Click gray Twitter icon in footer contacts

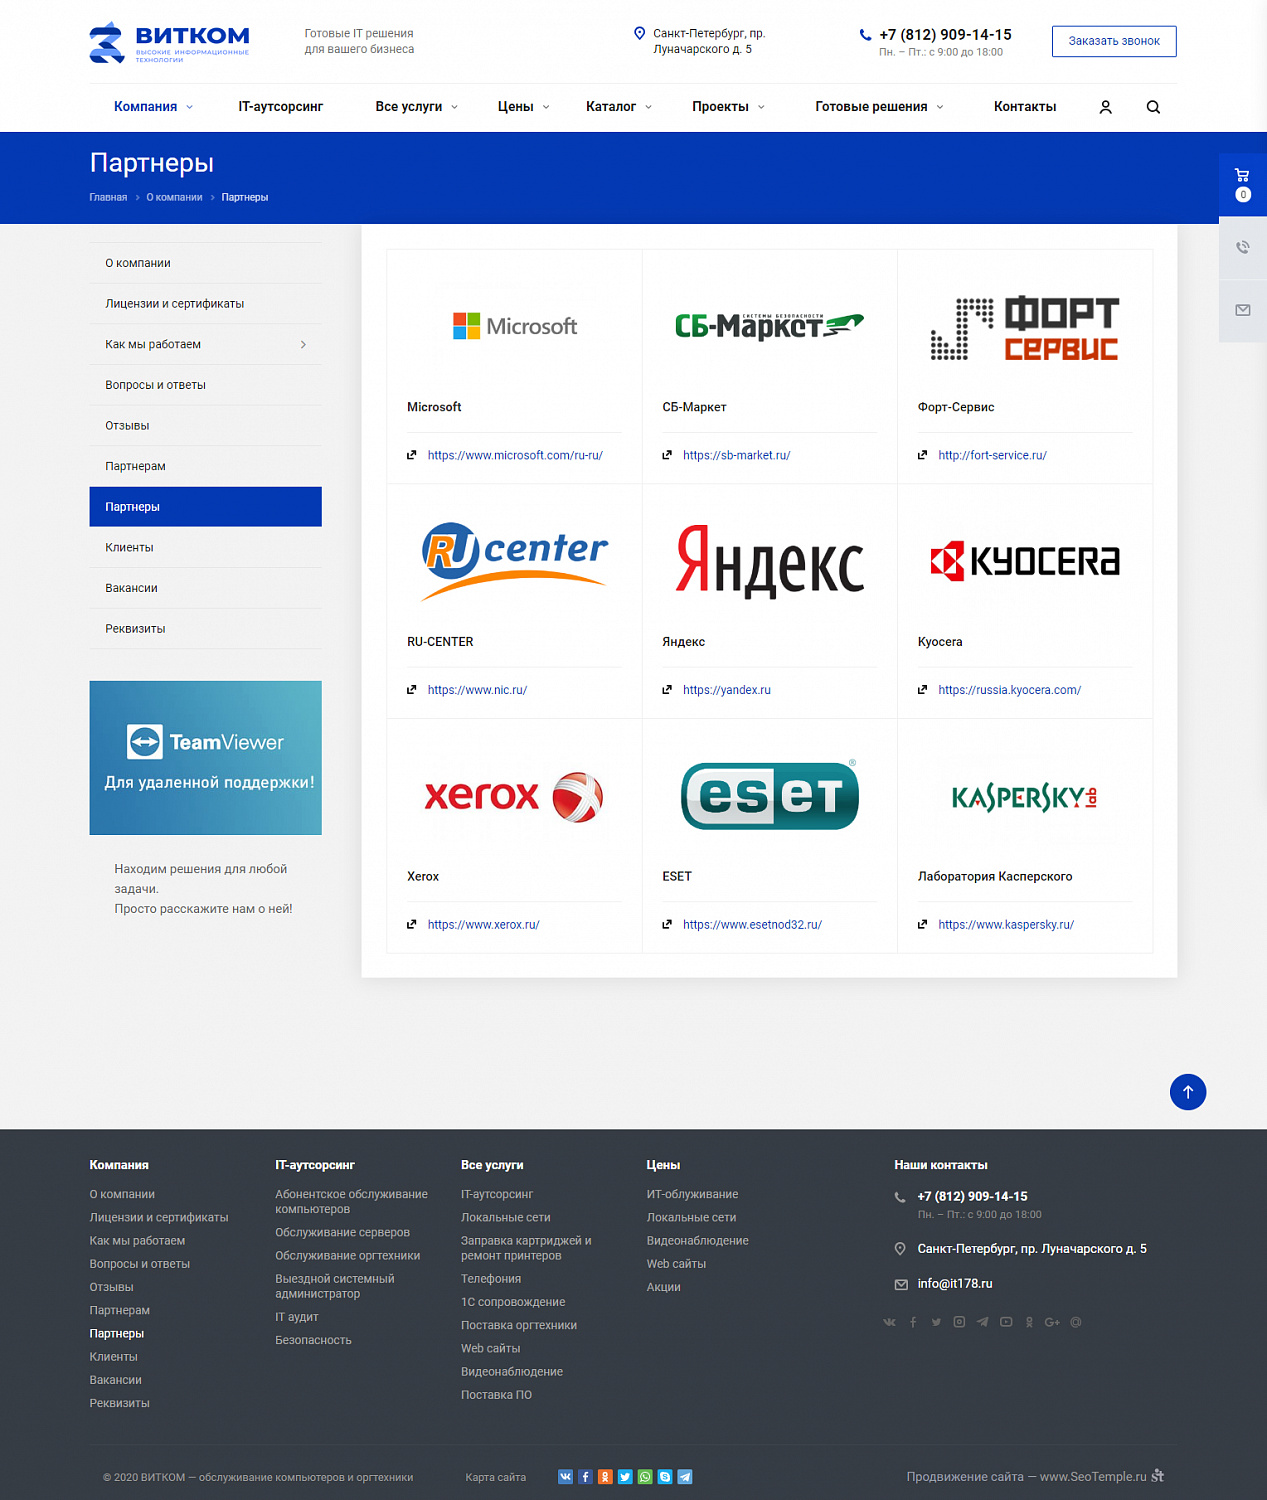pyautogui.click(x=936, y=1322)
